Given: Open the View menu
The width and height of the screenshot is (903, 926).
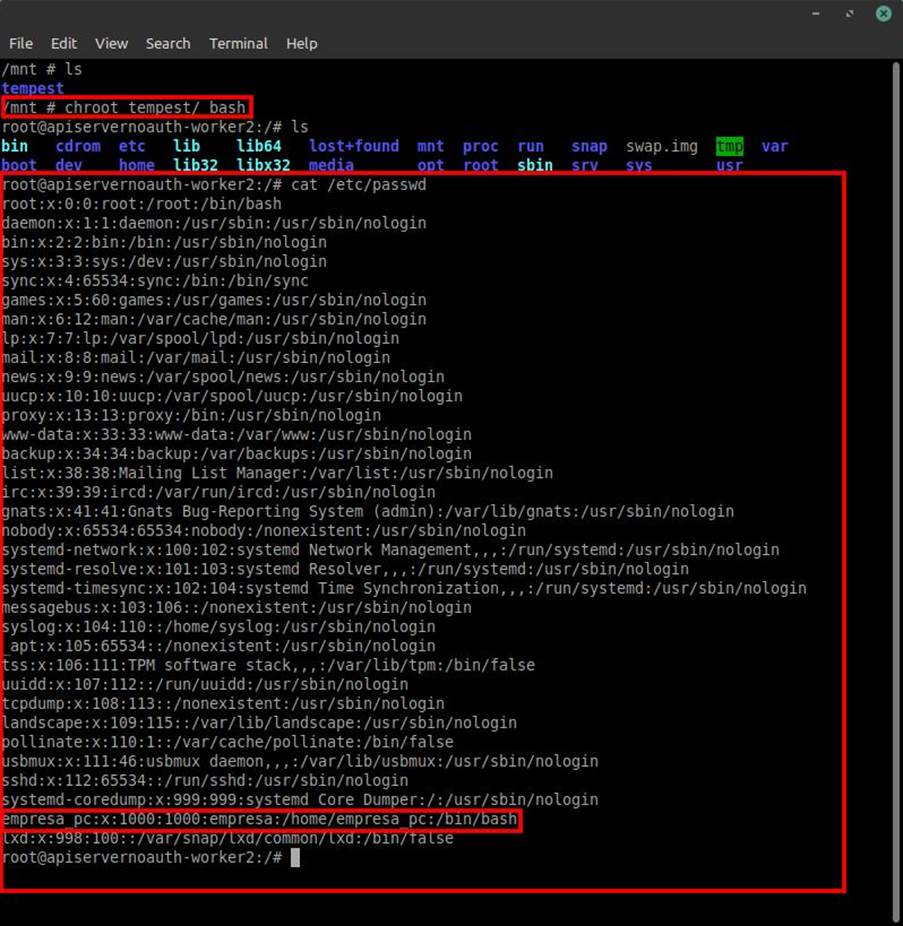Looking at the screenshot, I should click(111, 43).
